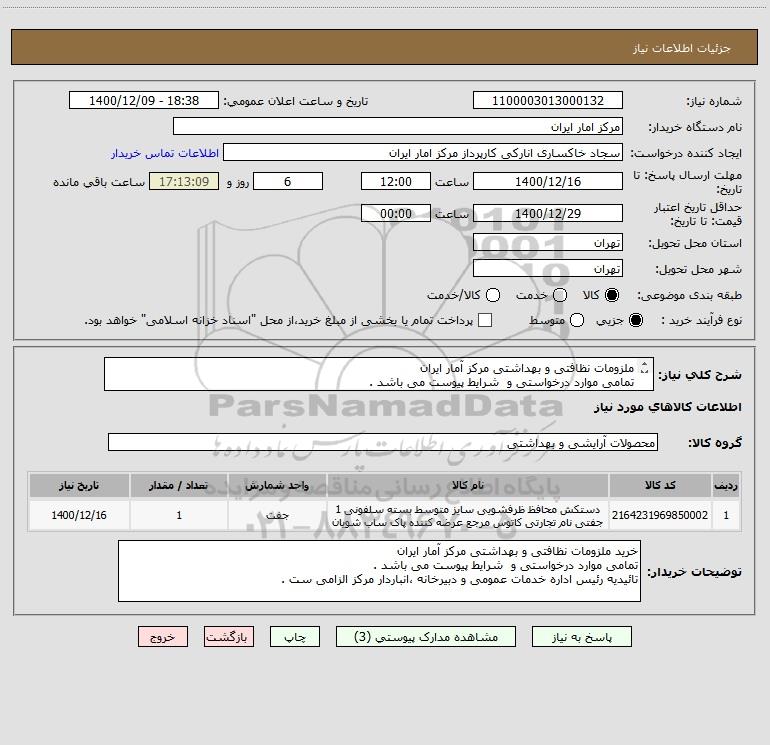This screenshot has height=745, width=770.
Task: Select the کالا/خدمت radio button
Action: coord(493,295)
